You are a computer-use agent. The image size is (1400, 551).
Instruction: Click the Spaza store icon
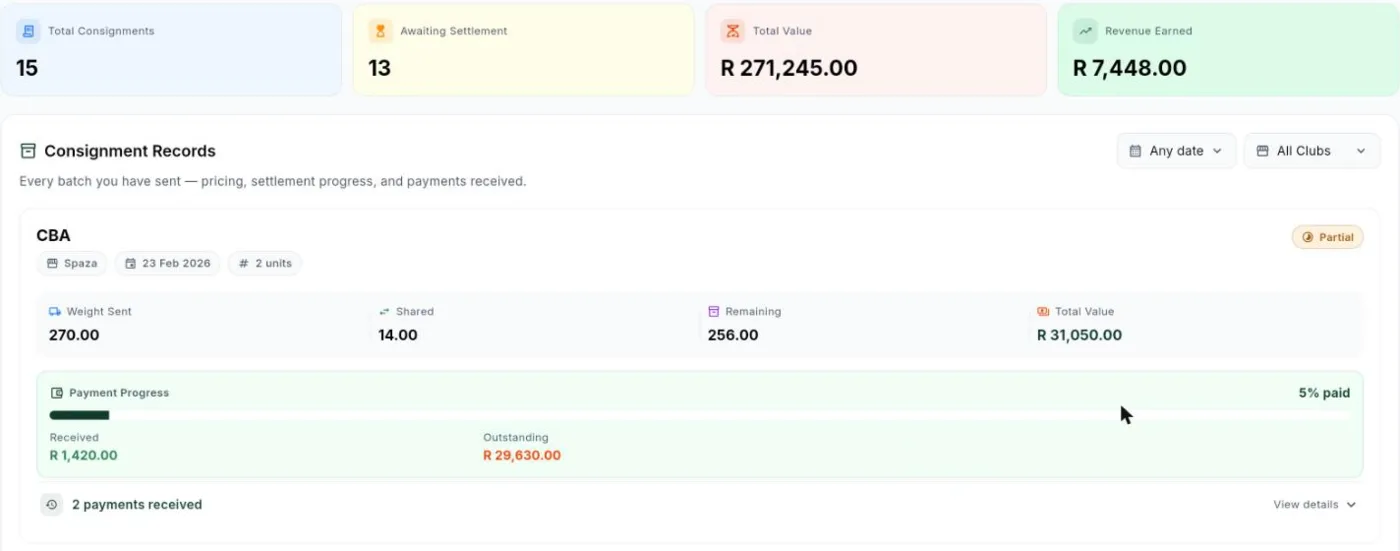pos(52,264)
